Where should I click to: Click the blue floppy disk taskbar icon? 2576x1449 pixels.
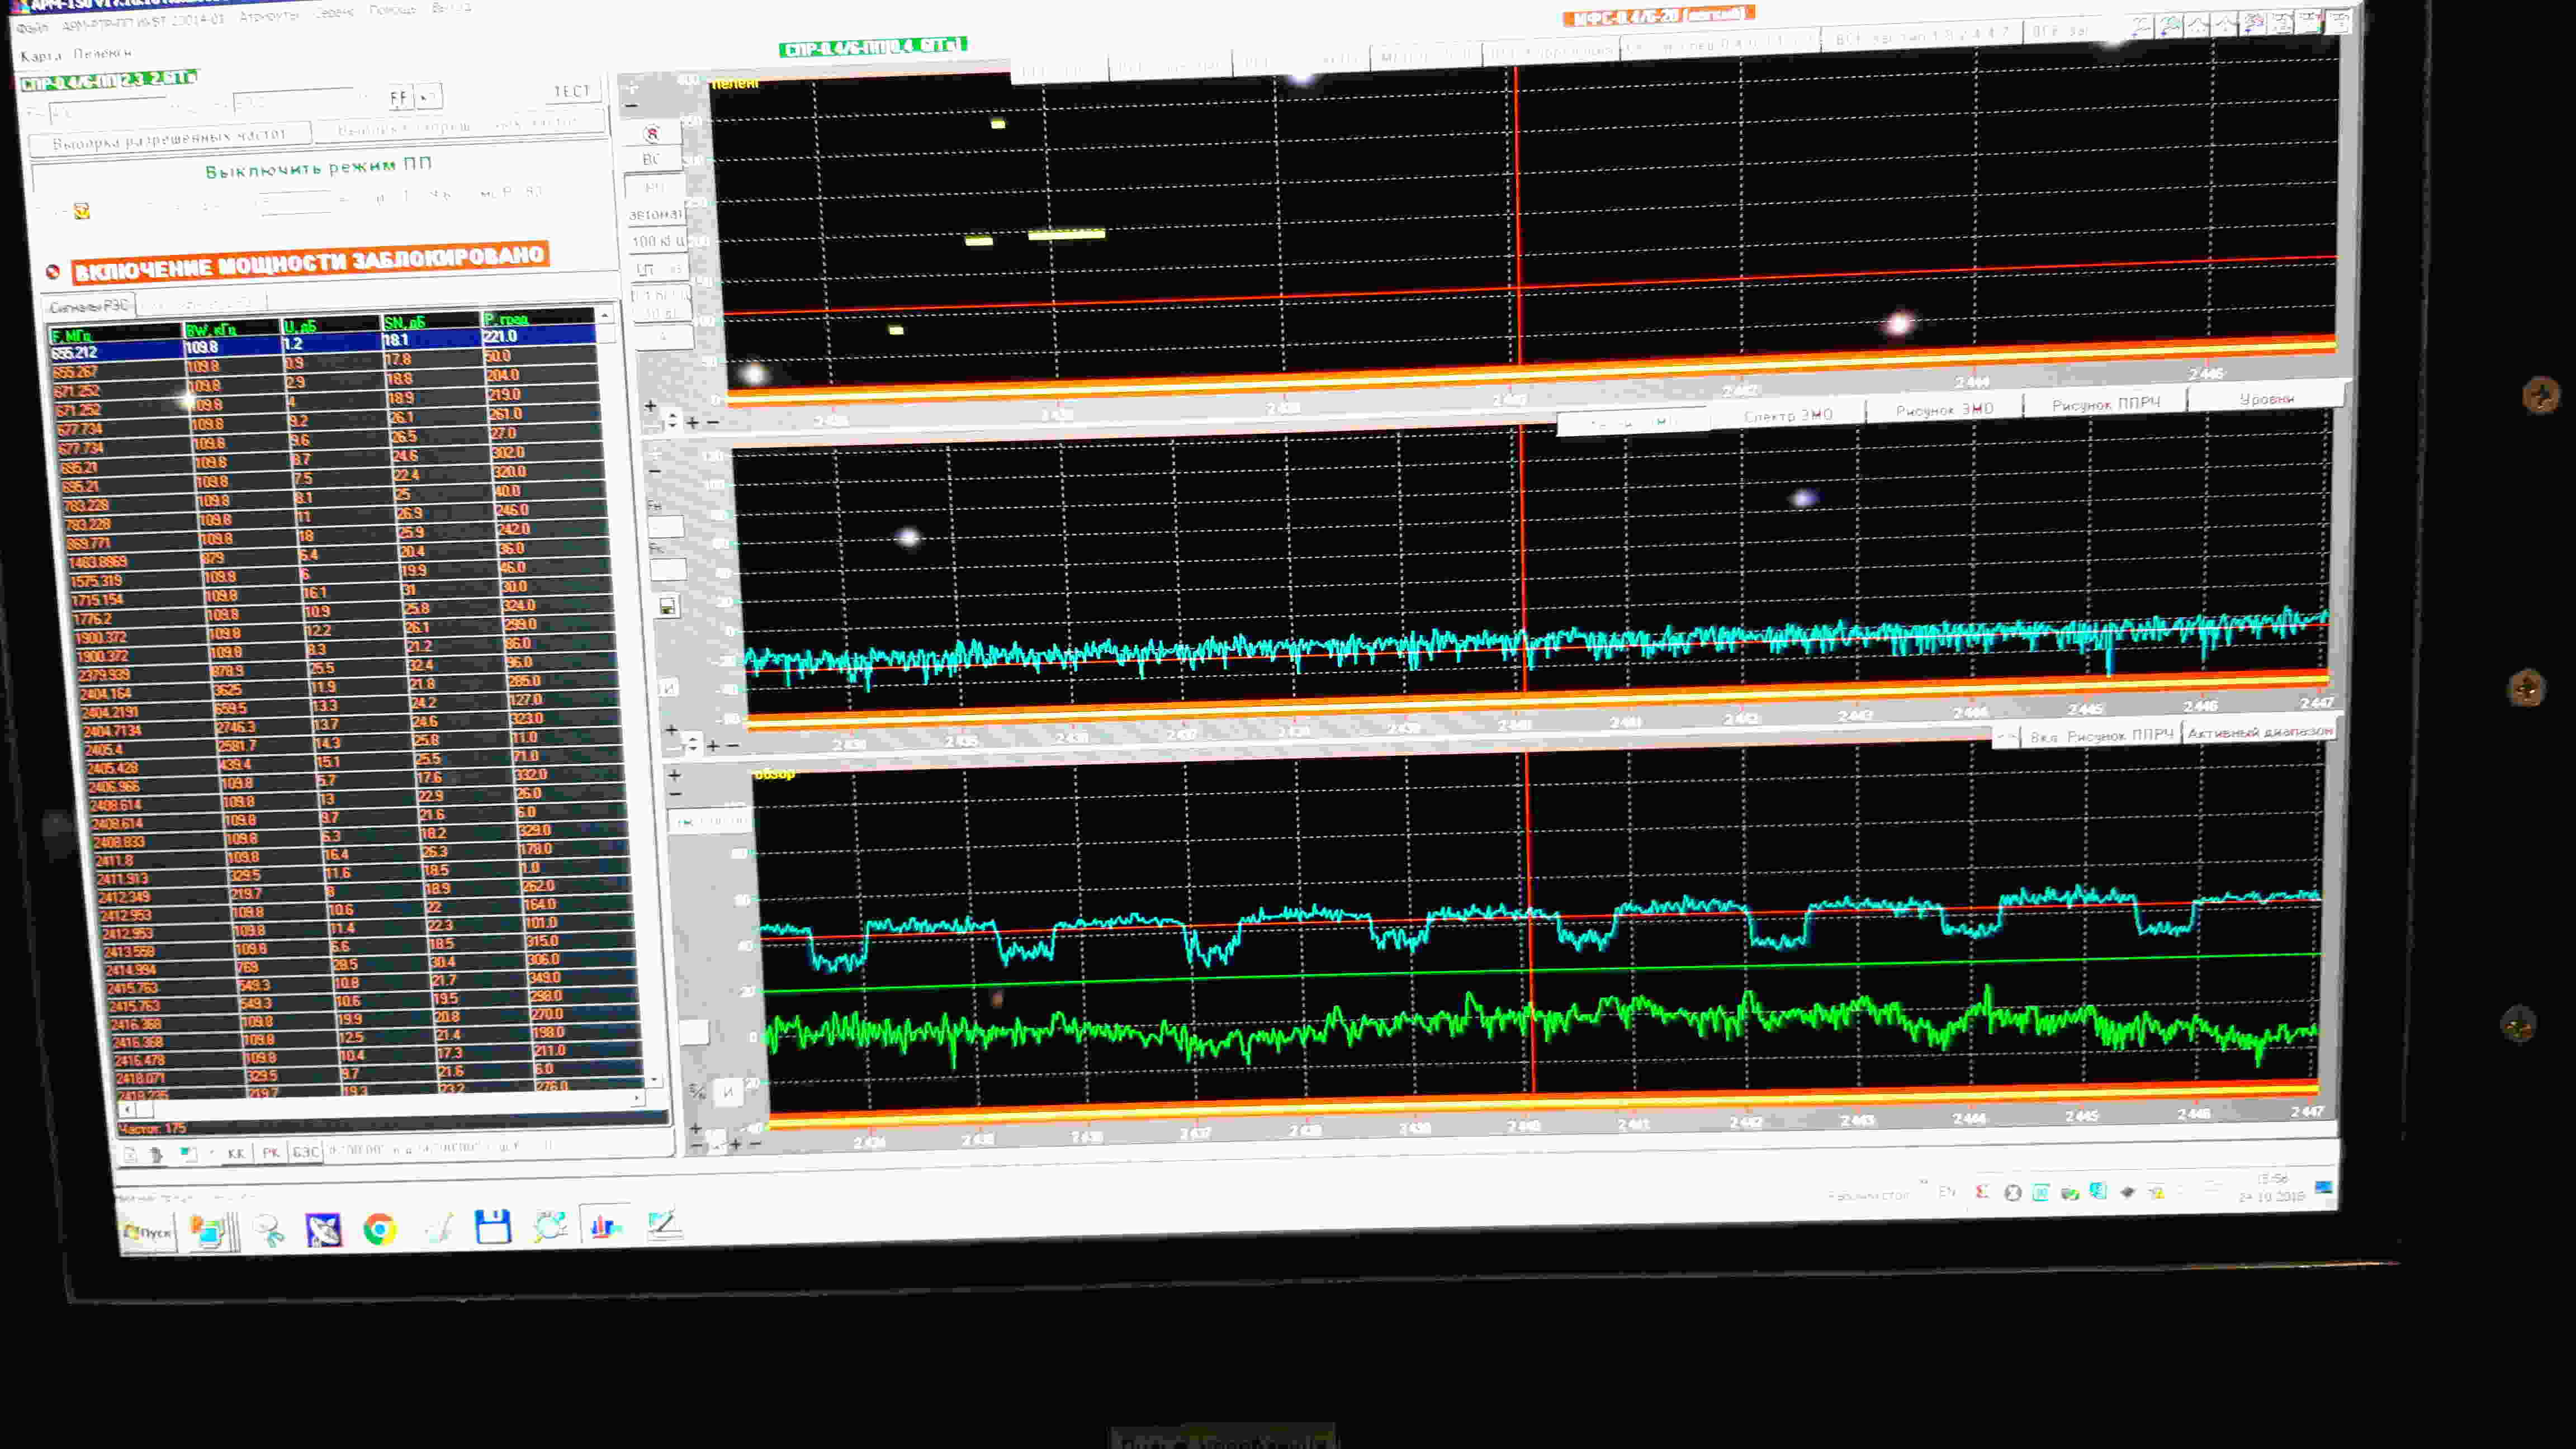(492, 1226)
